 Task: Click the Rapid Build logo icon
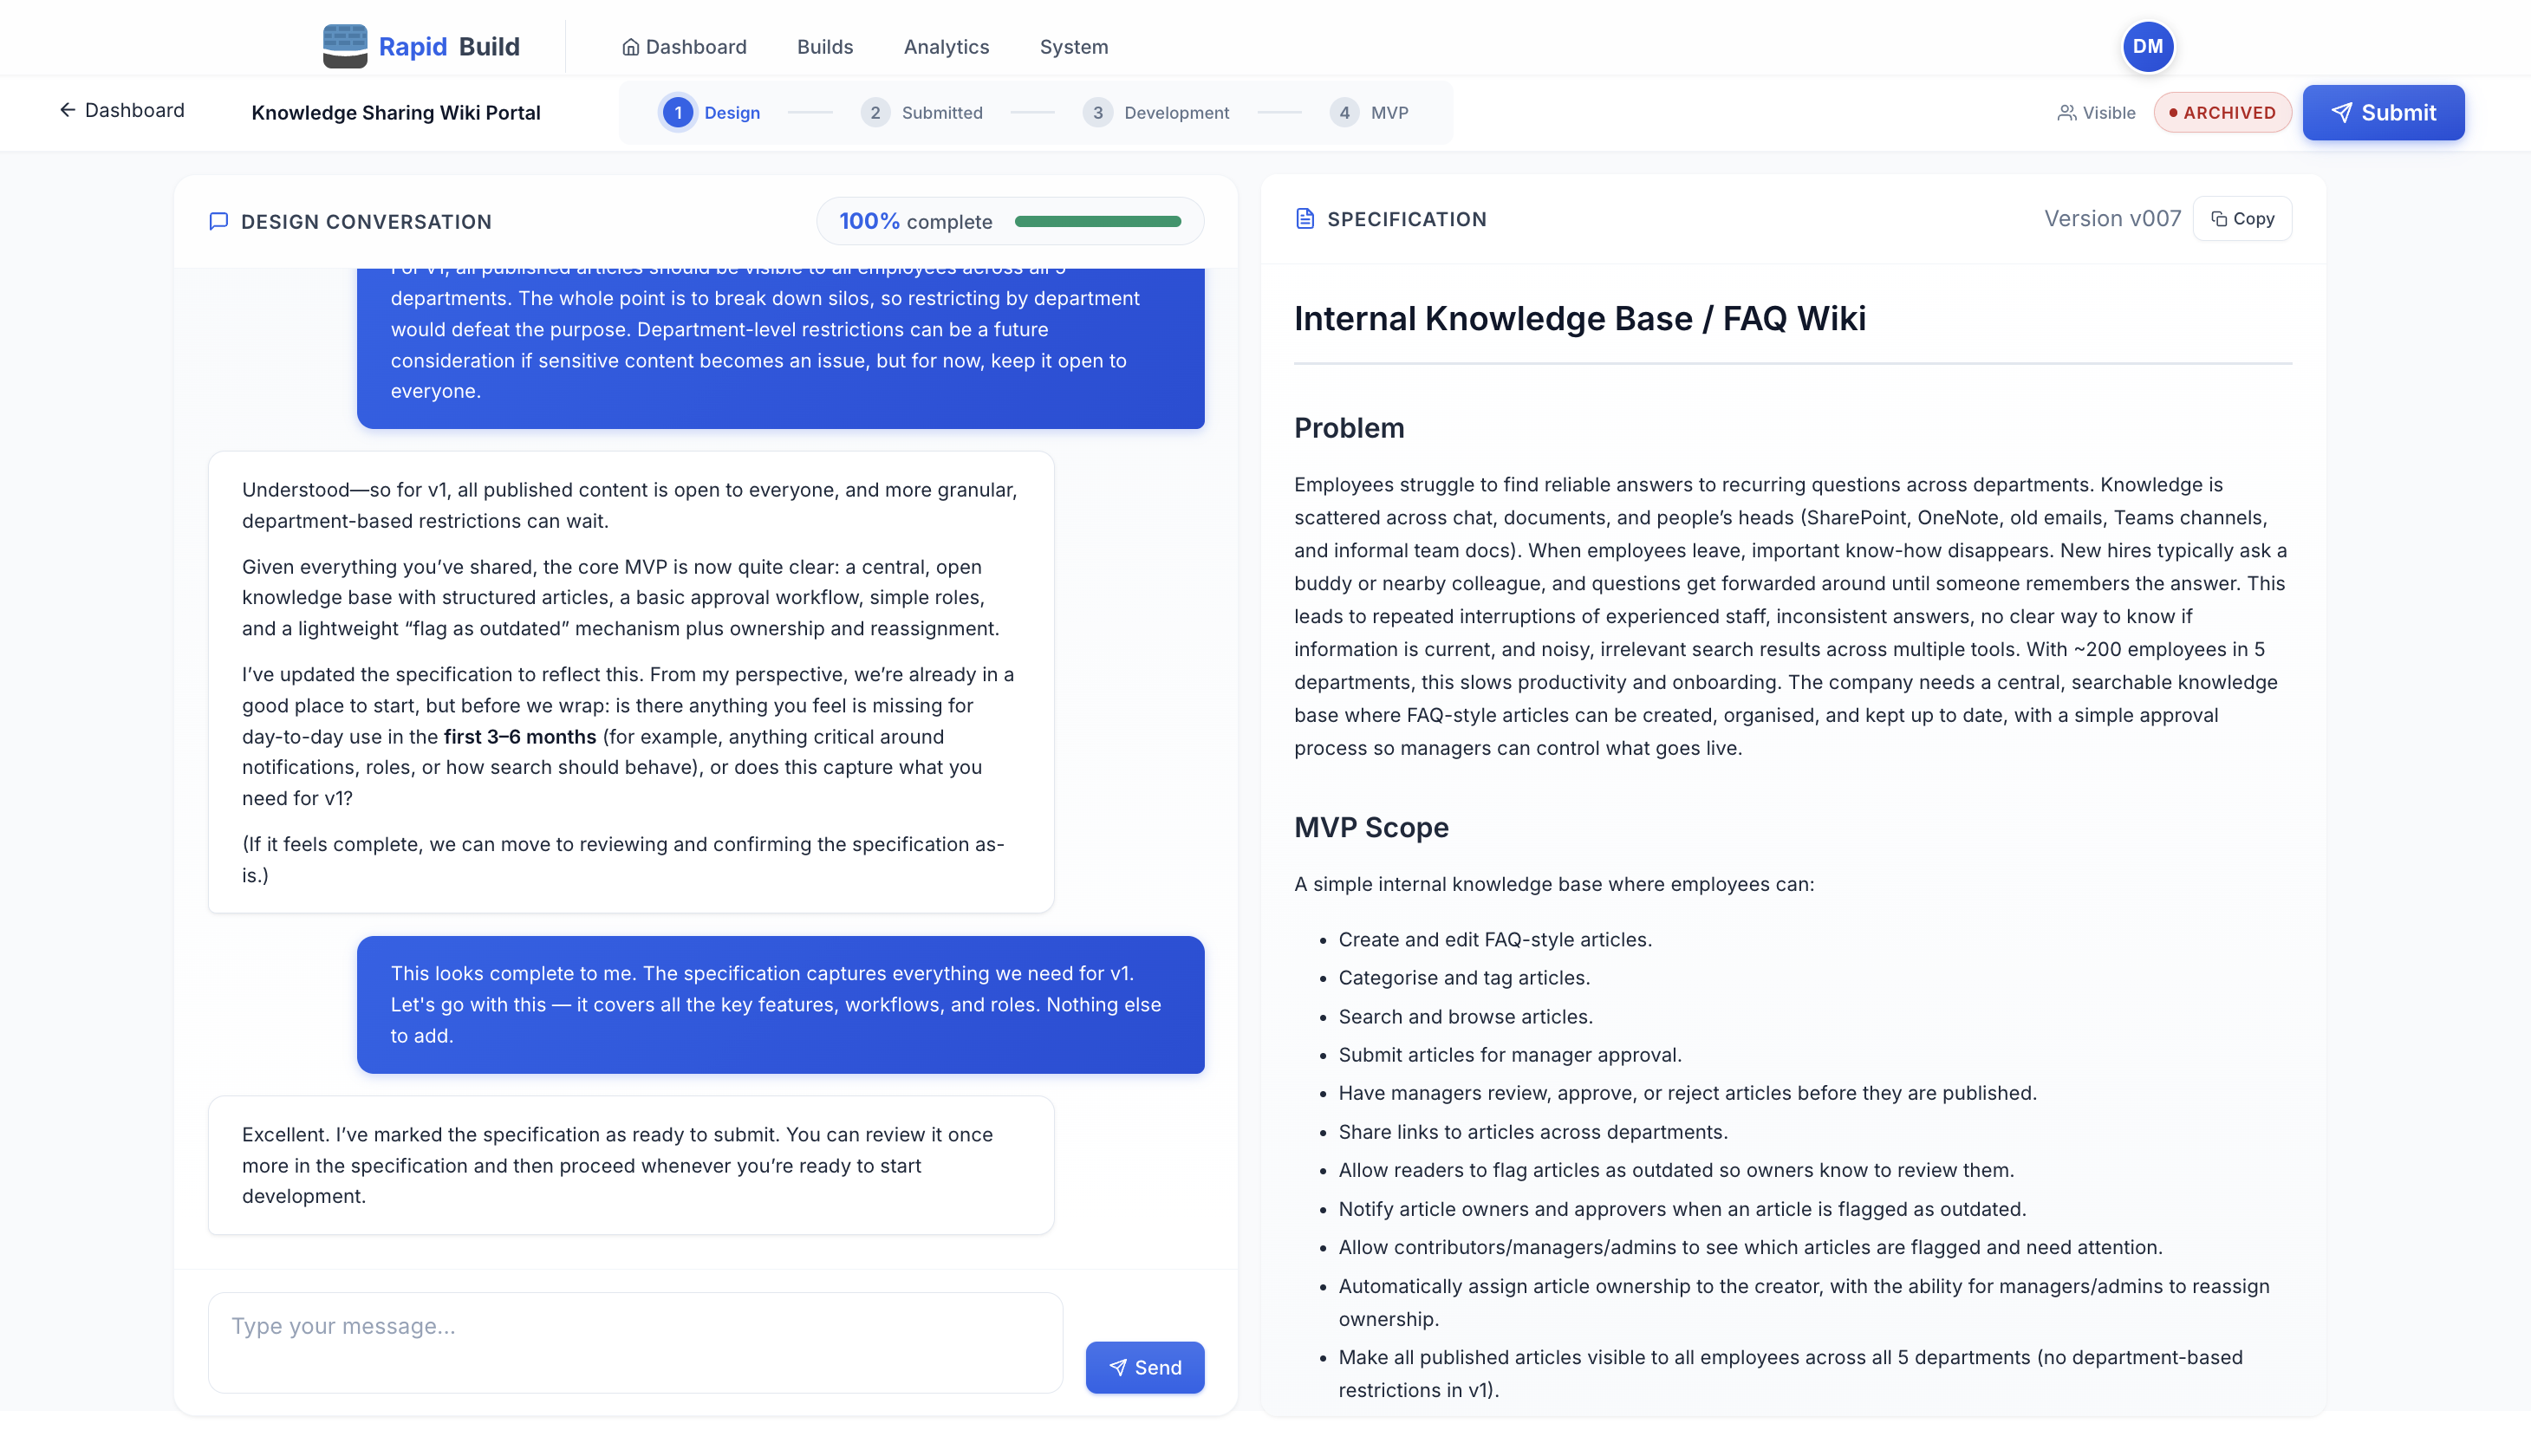344,45
